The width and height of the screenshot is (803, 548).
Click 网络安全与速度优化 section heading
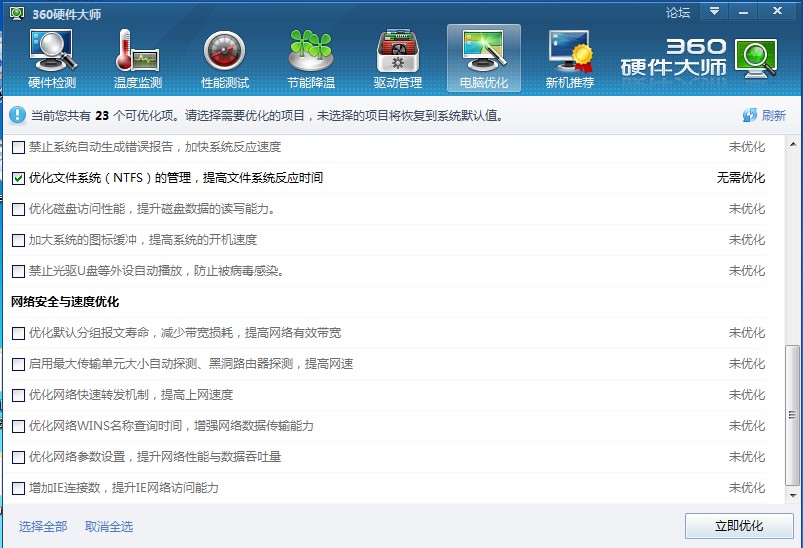[x=65, y=302]
